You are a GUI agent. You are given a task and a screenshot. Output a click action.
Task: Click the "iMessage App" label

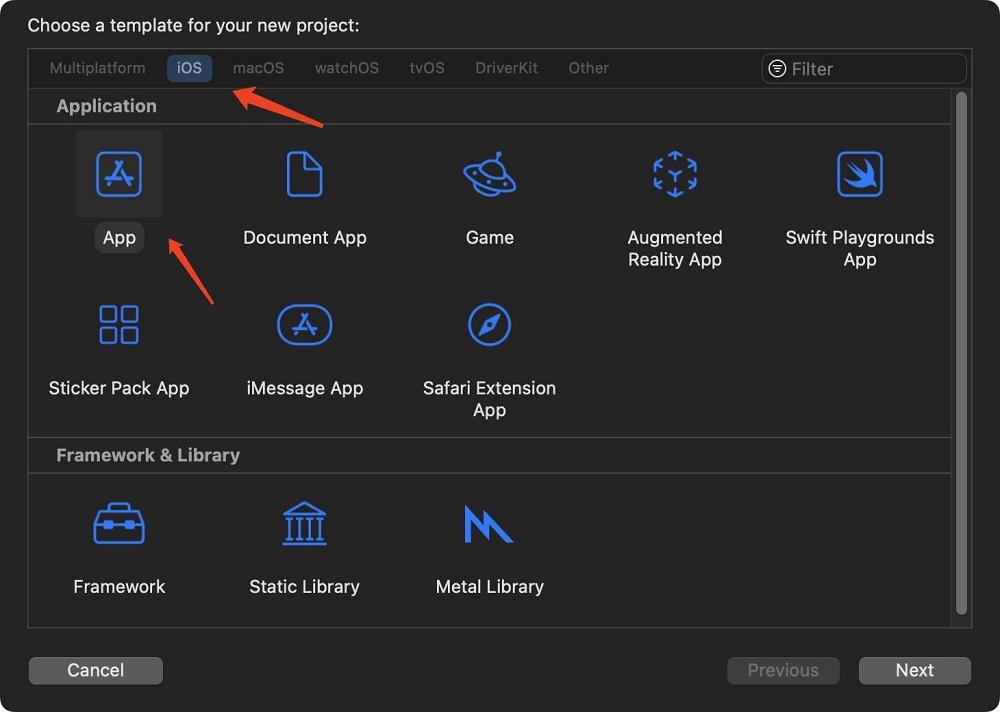point(305,388)
